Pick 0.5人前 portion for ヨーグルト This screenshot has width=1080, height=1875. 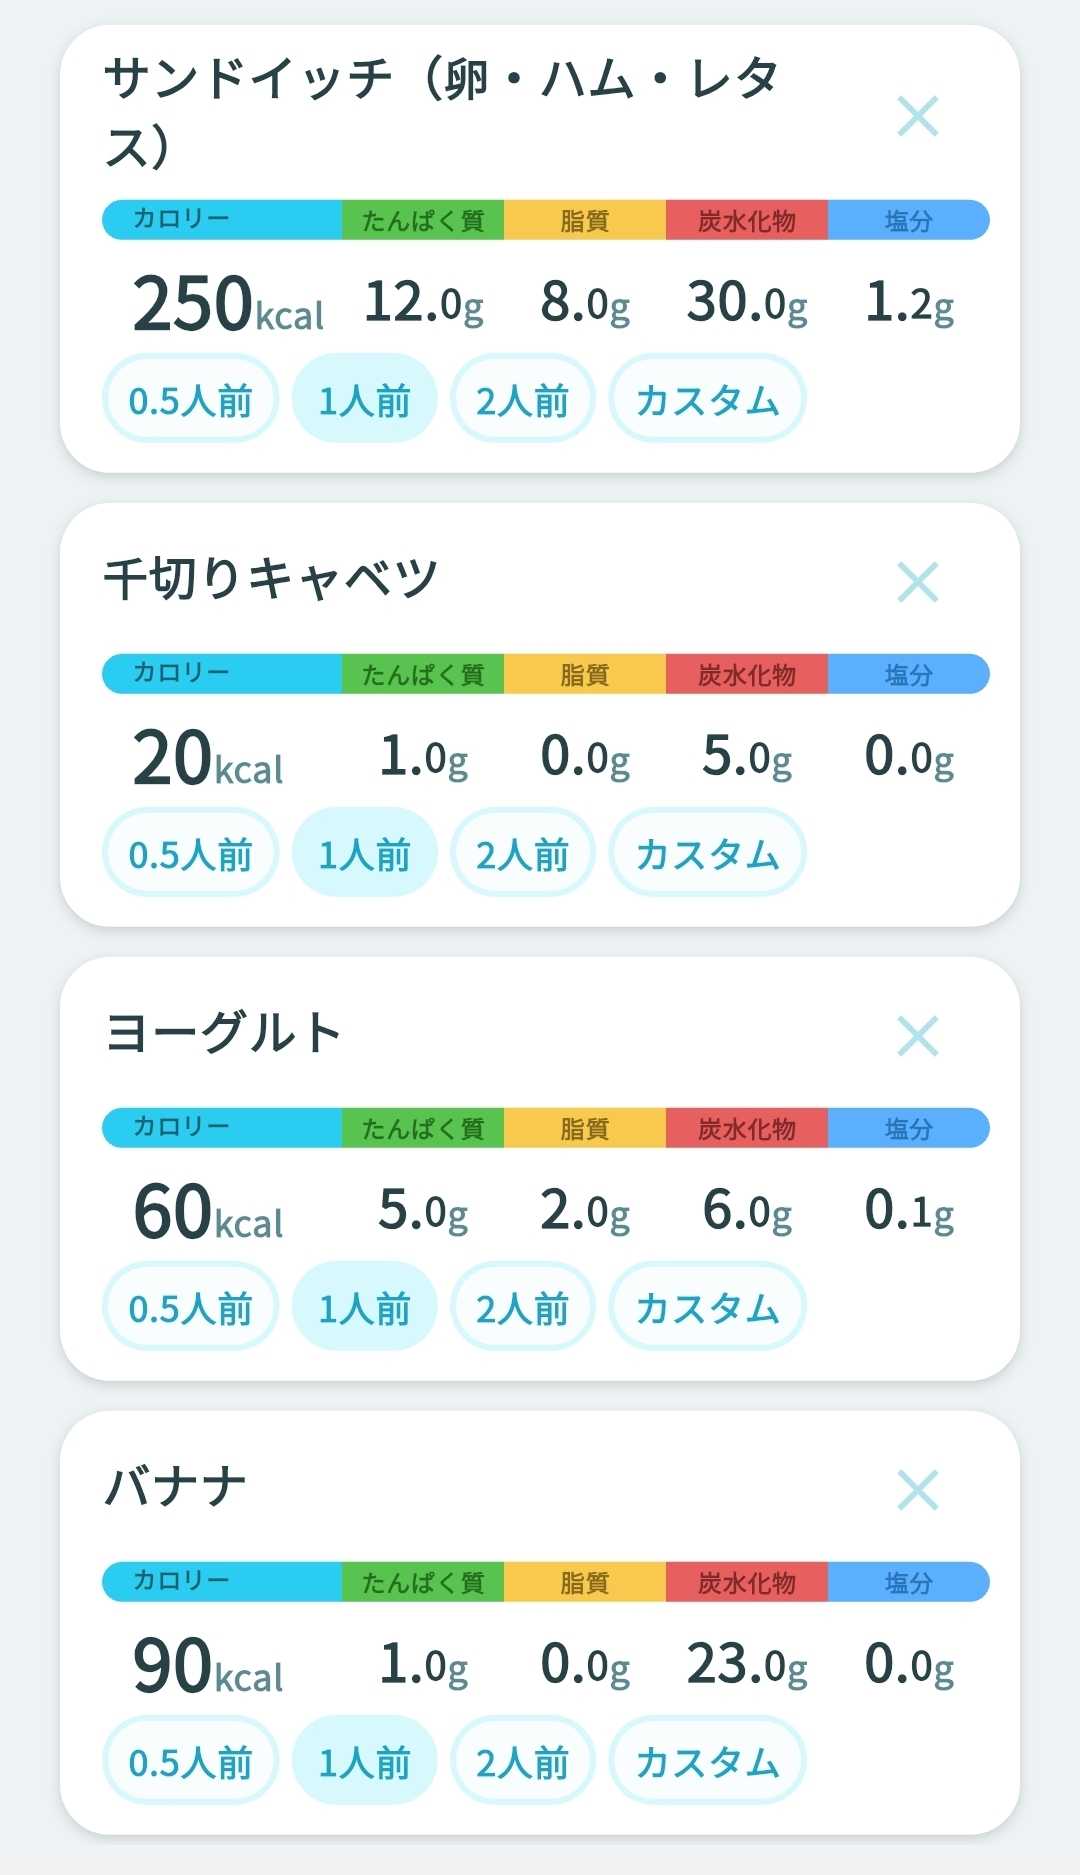tap(190, 1307)
